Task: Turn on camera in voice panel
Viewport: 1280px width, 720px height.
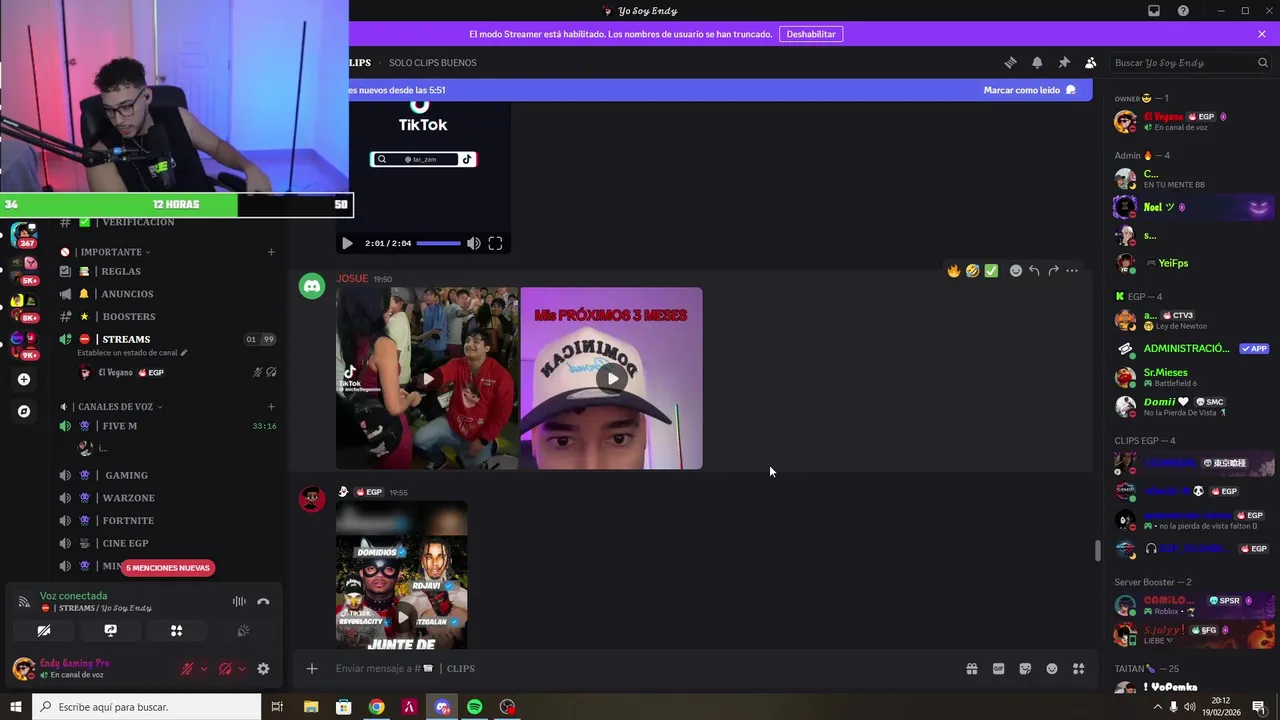Action: 43,631
